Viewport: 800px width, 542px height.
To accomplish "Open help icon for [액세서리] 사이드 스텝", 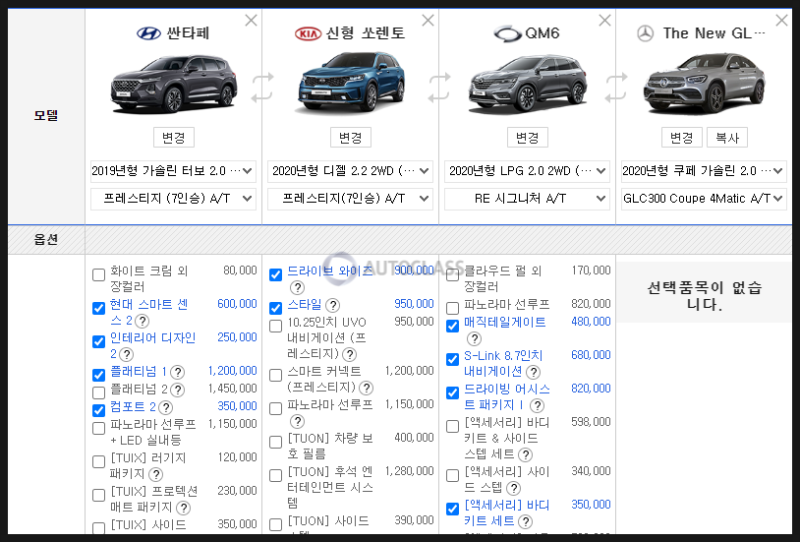I will pos(513,488).
